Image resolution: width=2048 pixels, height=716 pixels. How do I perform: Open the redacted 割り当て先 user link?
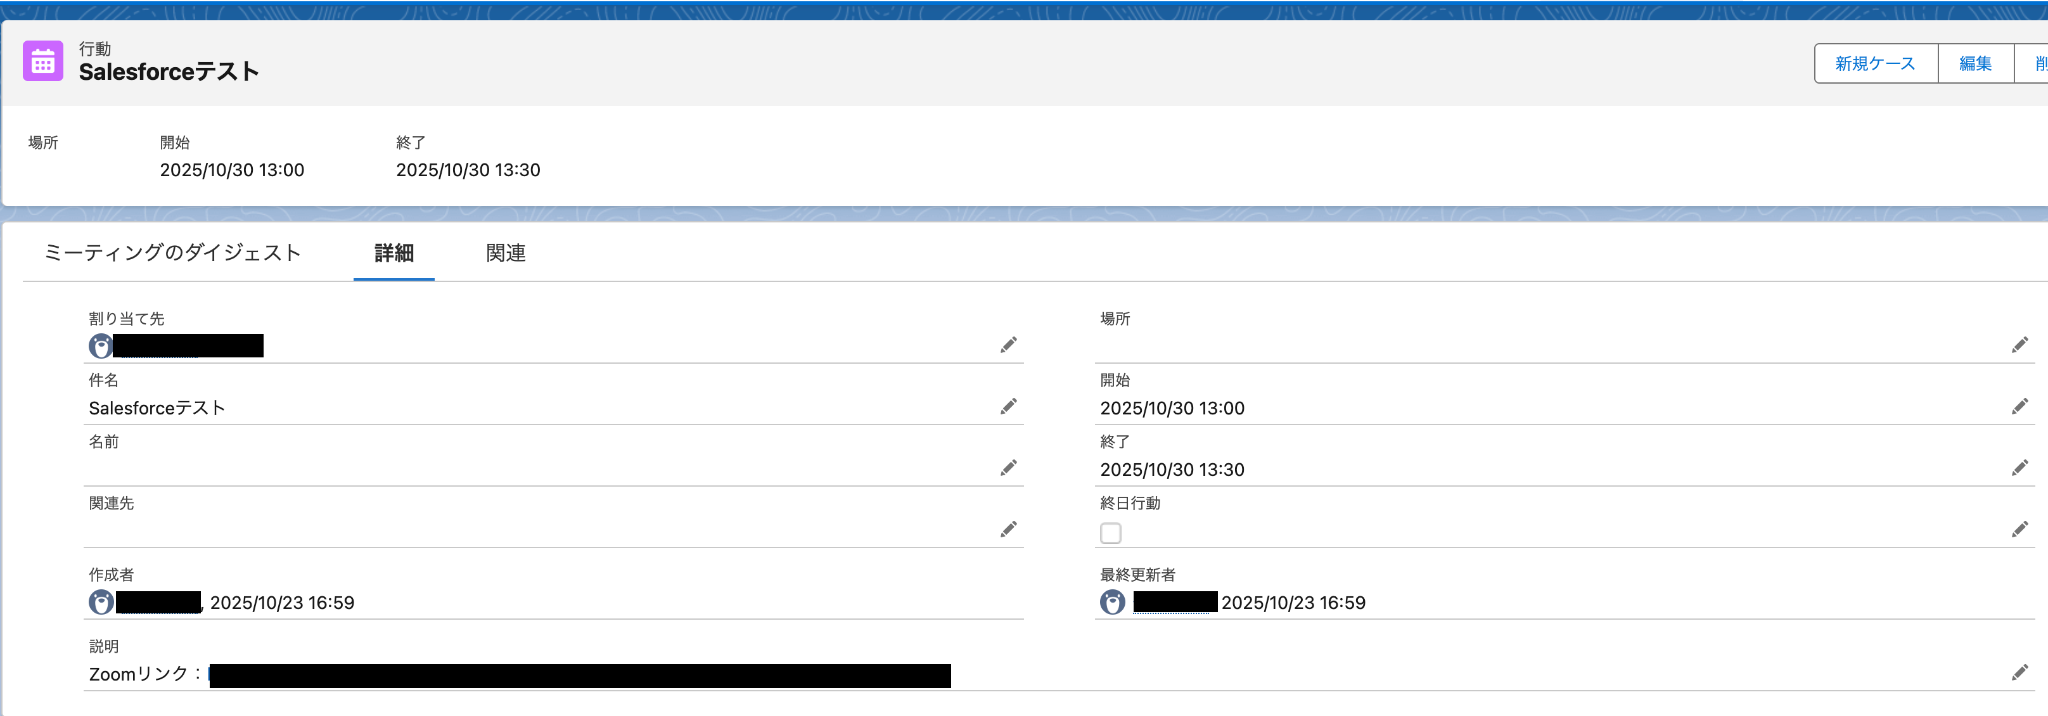point(188,346)
